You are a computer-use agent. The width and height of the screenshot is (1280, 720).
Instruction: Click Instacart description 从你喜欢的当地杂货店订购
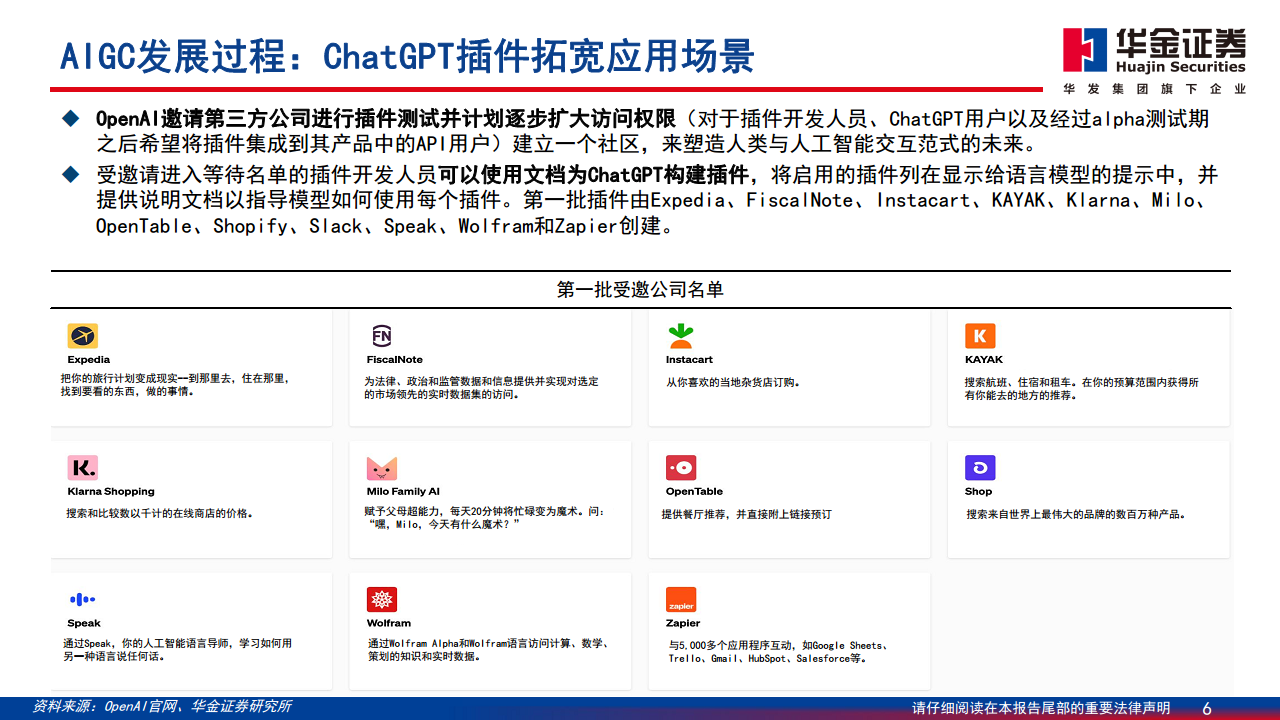(x=733, y=383)
